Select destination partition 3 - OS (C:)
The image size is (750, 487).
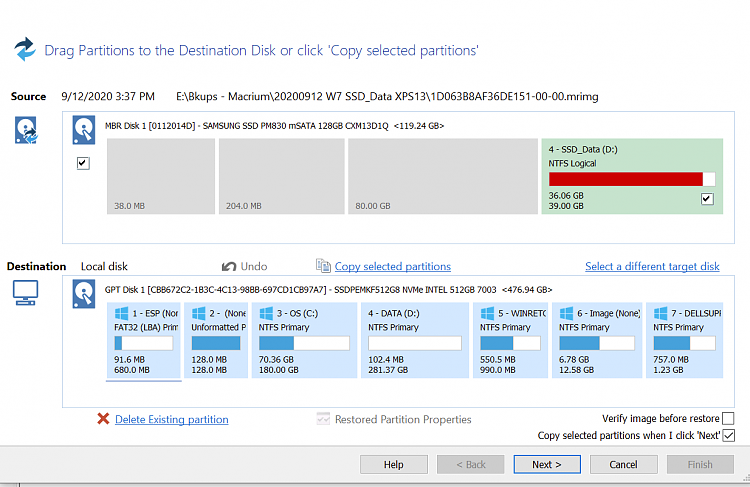[x=304, y=340]
